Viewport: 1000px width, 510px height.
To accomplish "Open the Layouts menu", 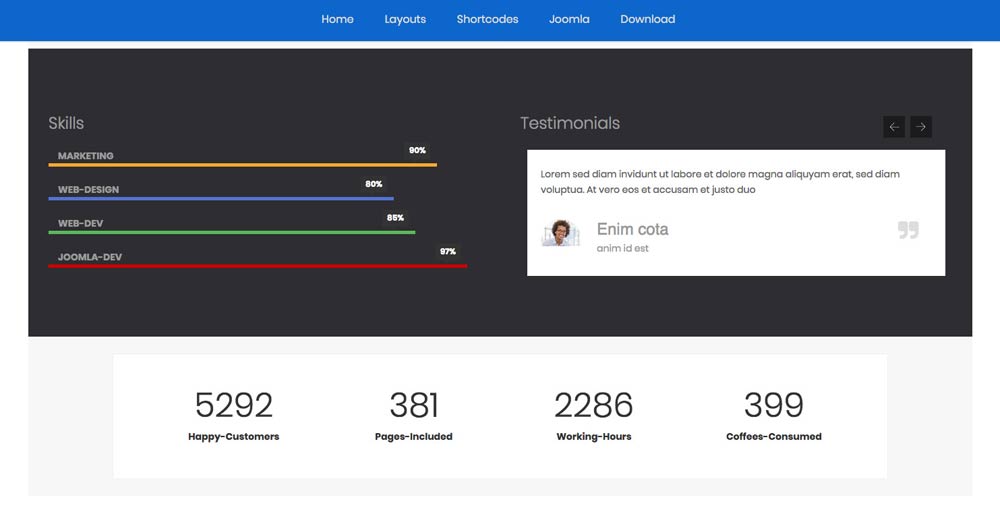I will (405, 19).
